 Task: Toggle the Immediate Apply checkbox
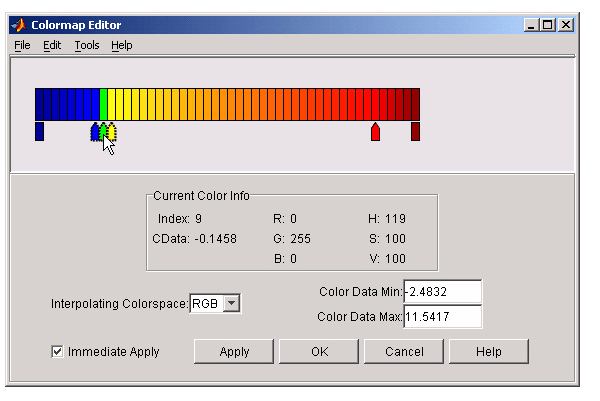[x=58, y=352]
